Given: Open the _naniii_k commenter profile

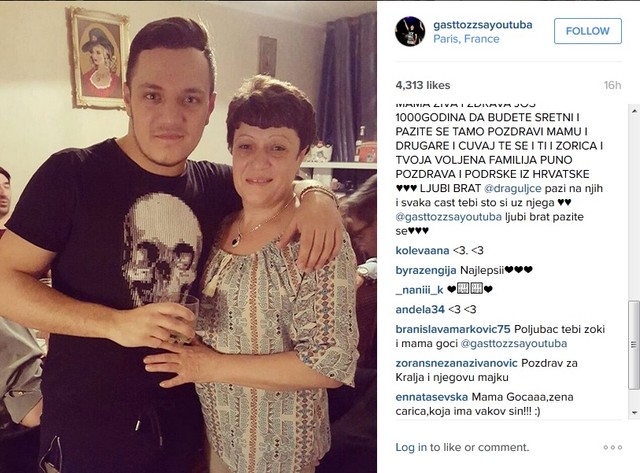Looking at the screenshot, I should click(x=419, y=290).
